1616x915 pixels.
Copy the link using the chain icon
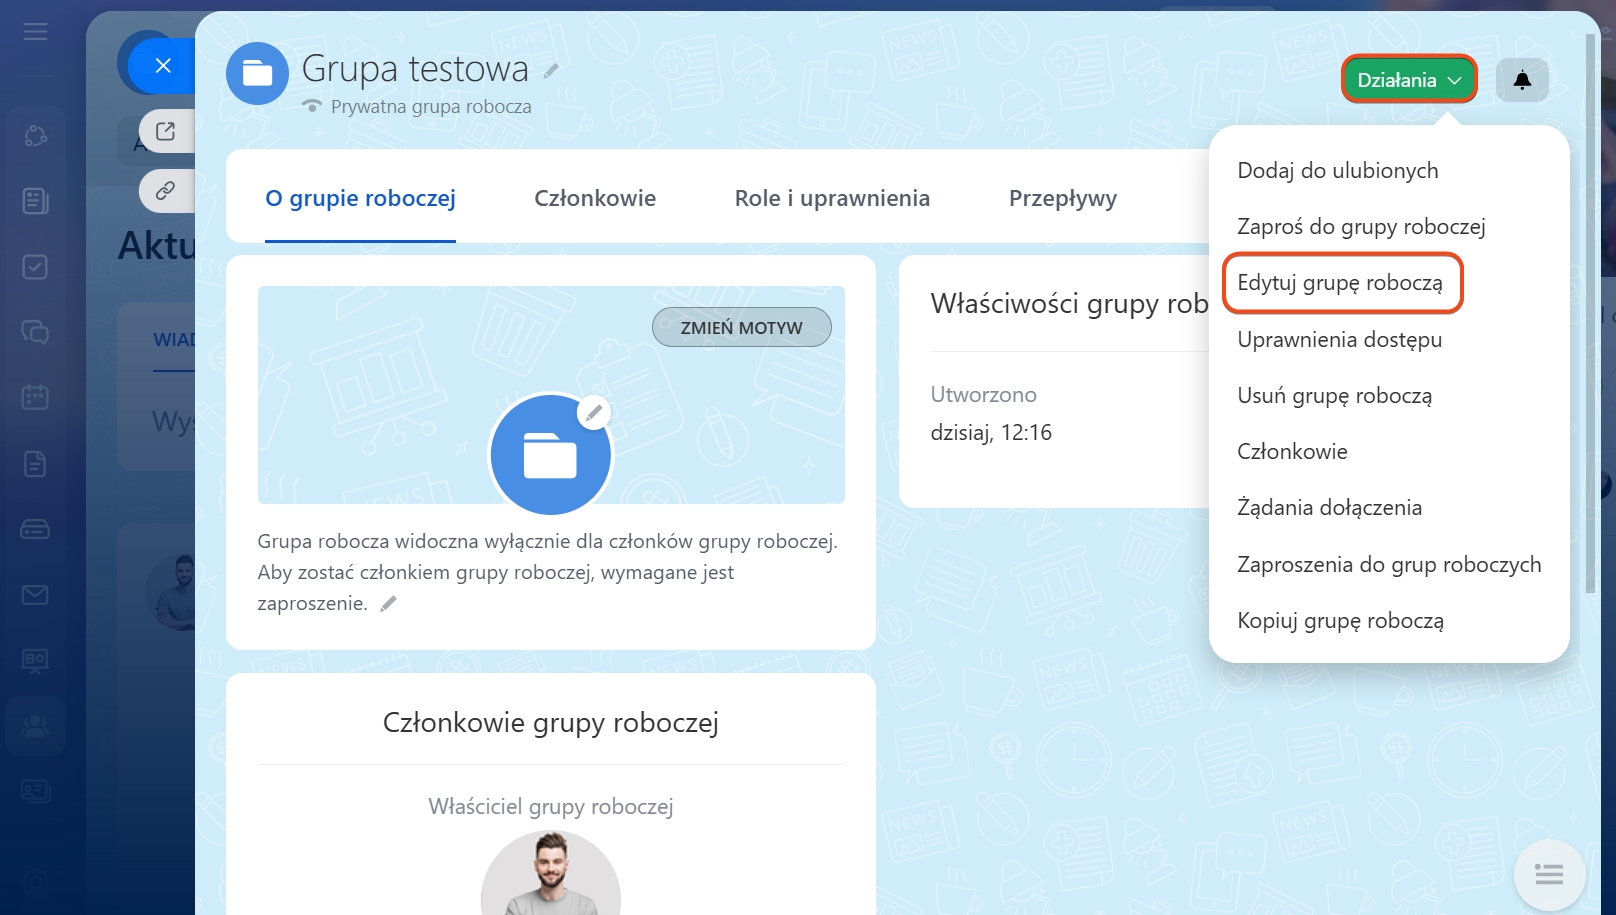[x=166, y=190]
